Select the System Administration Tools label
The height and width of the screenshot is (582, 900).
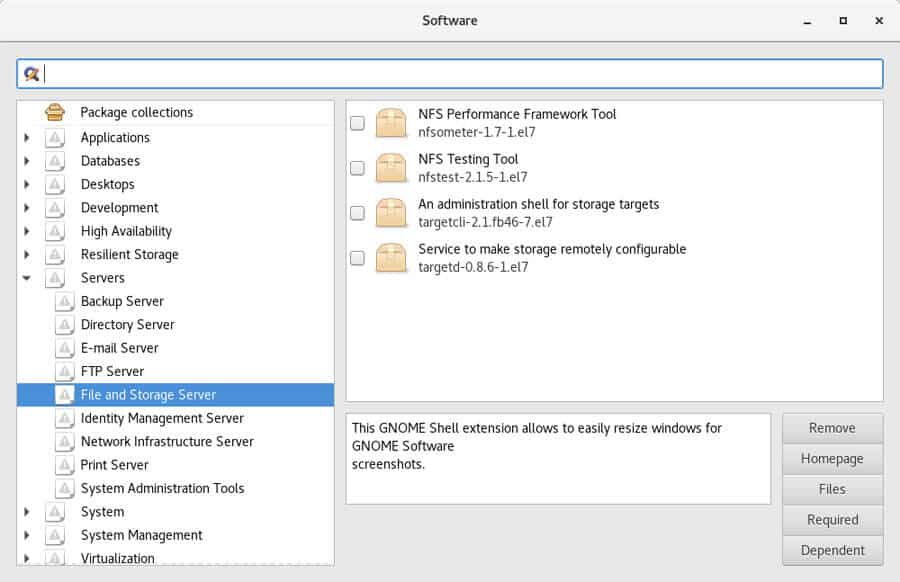[x=162, y=488]
